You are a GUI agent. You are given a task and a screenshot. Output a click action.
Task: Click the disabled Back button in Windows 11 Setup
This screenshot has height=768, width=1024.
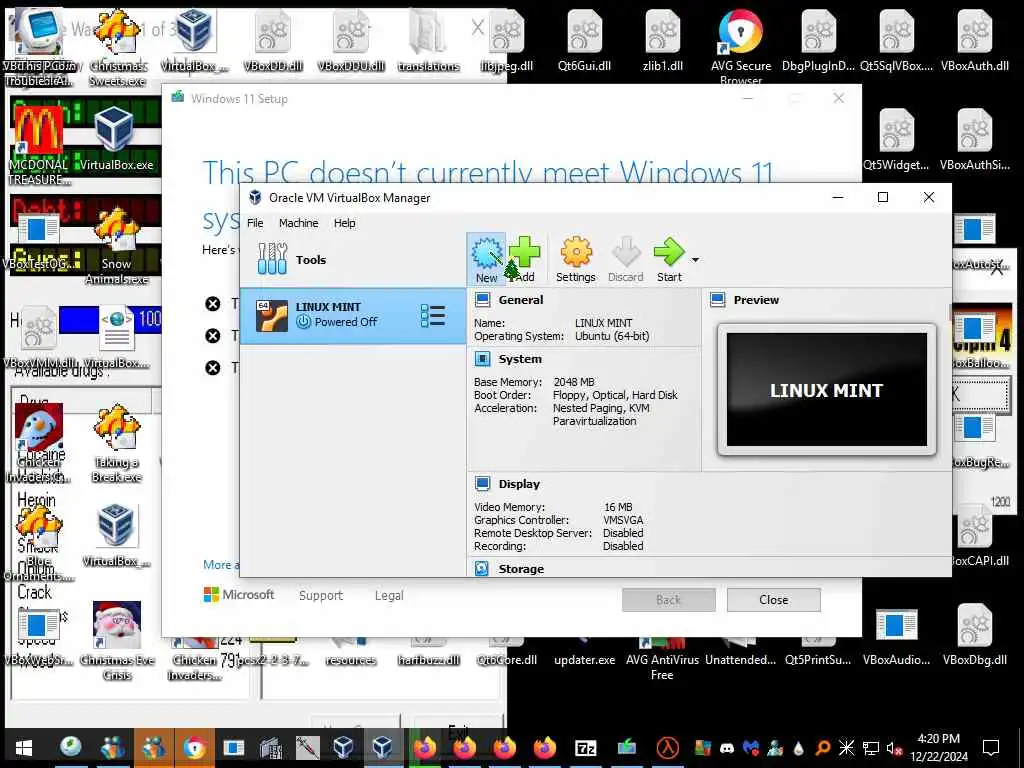pyautogui.click(x=668, y=600)
